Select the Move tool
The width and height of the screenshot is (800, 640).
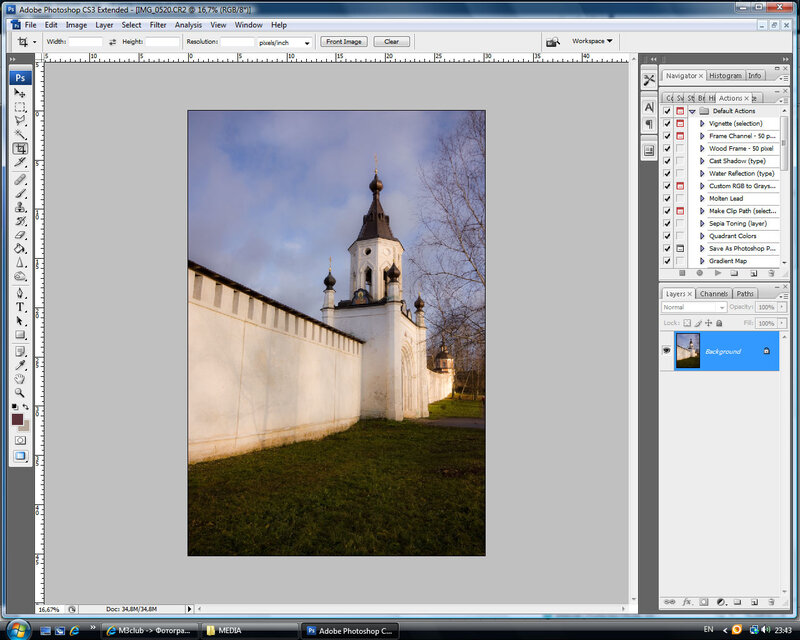[x=20, y=93]
